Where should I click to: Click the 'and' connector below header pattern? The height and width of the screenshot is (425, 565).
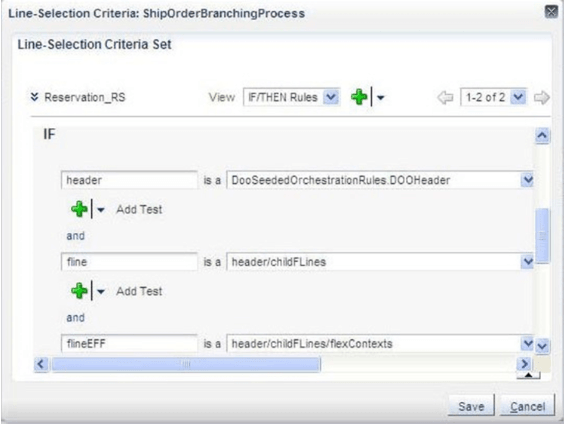pyautogui.click(x=75, y=236)
